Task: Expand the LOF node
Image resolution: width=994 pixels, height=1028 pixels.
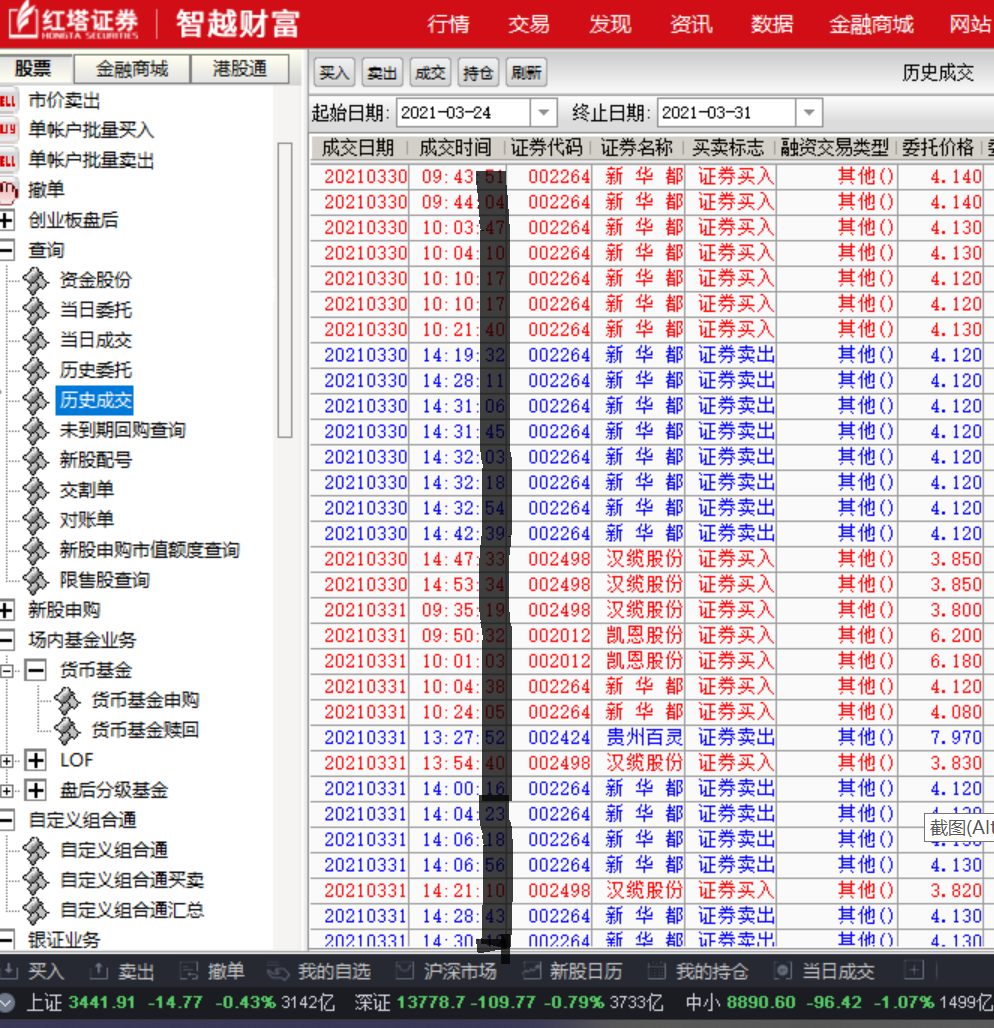Action: [36, 761]
